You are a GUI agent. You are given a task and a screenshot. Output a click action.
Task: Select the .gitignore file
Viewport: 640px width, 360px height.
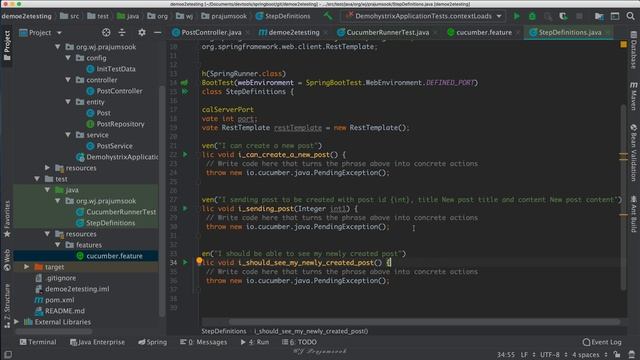pyautogui.click(x=60, y=278)
